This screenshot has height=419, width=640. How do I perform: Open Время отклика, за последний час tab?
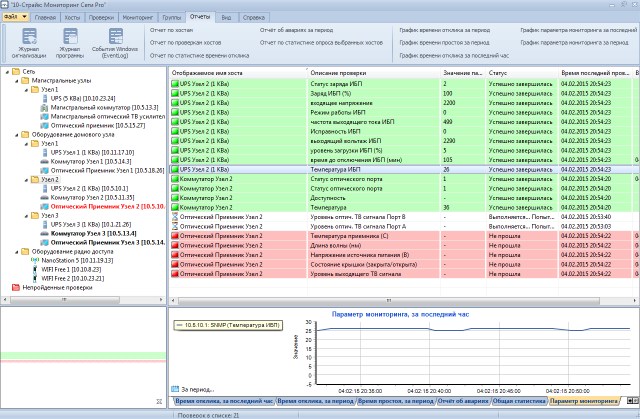pyautogui.click(x=224, y=401)
